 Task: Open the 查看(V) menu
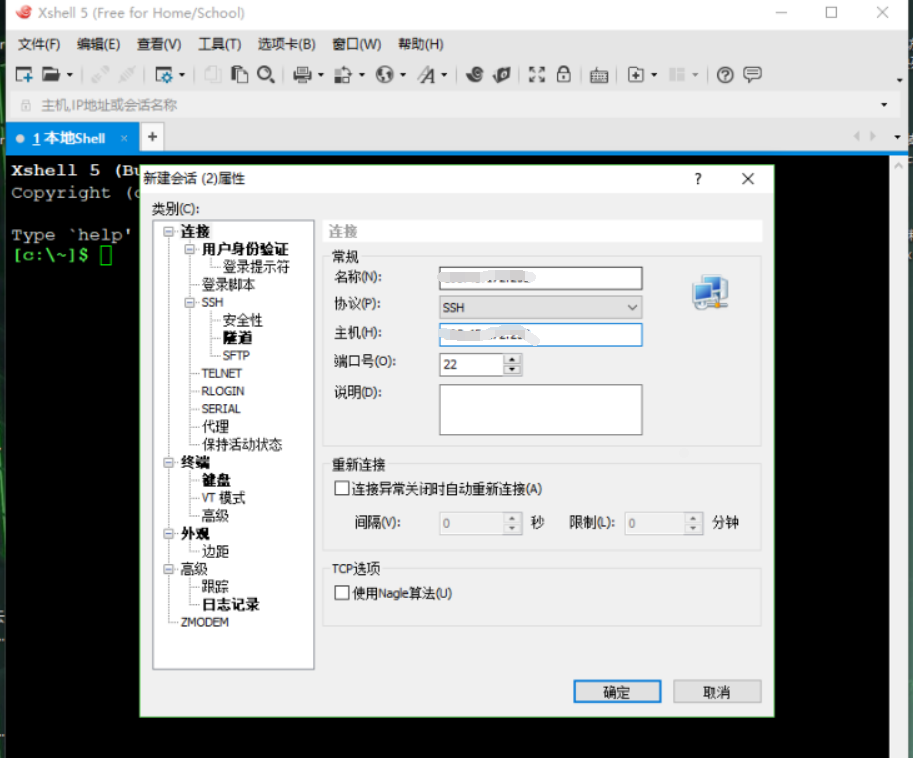[159, 44]
